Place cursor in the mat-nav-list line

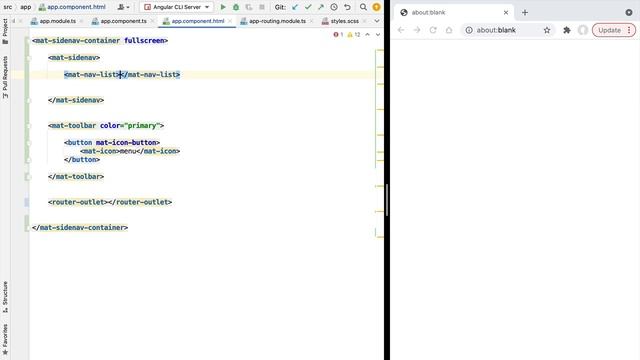[122, 75]
